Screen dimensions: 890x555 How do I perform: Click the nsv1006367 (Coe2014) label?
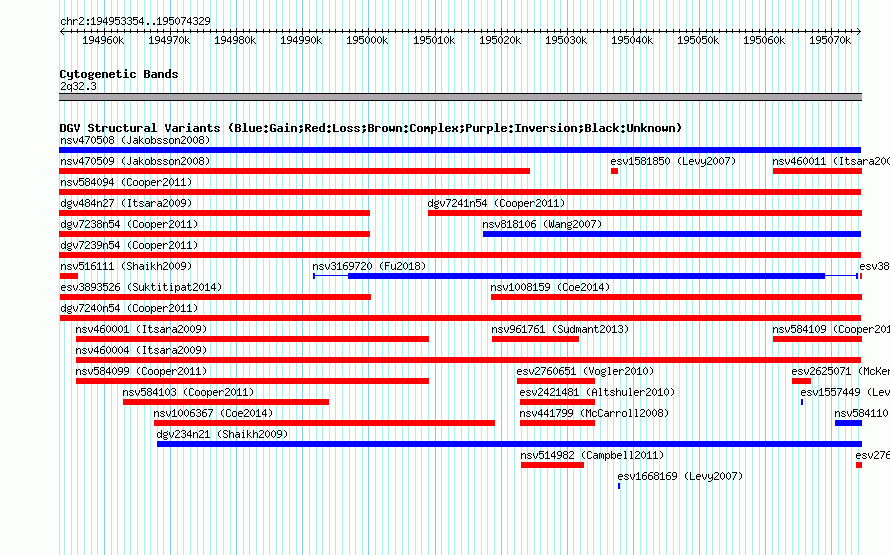(213, 413)
